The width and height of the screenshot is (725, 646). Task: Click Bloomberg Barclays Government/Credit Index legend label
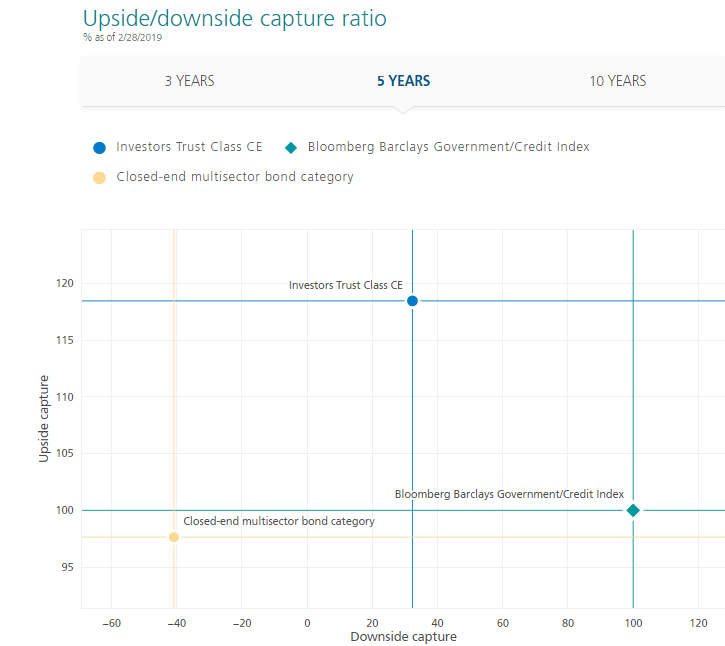coord(449,147)
